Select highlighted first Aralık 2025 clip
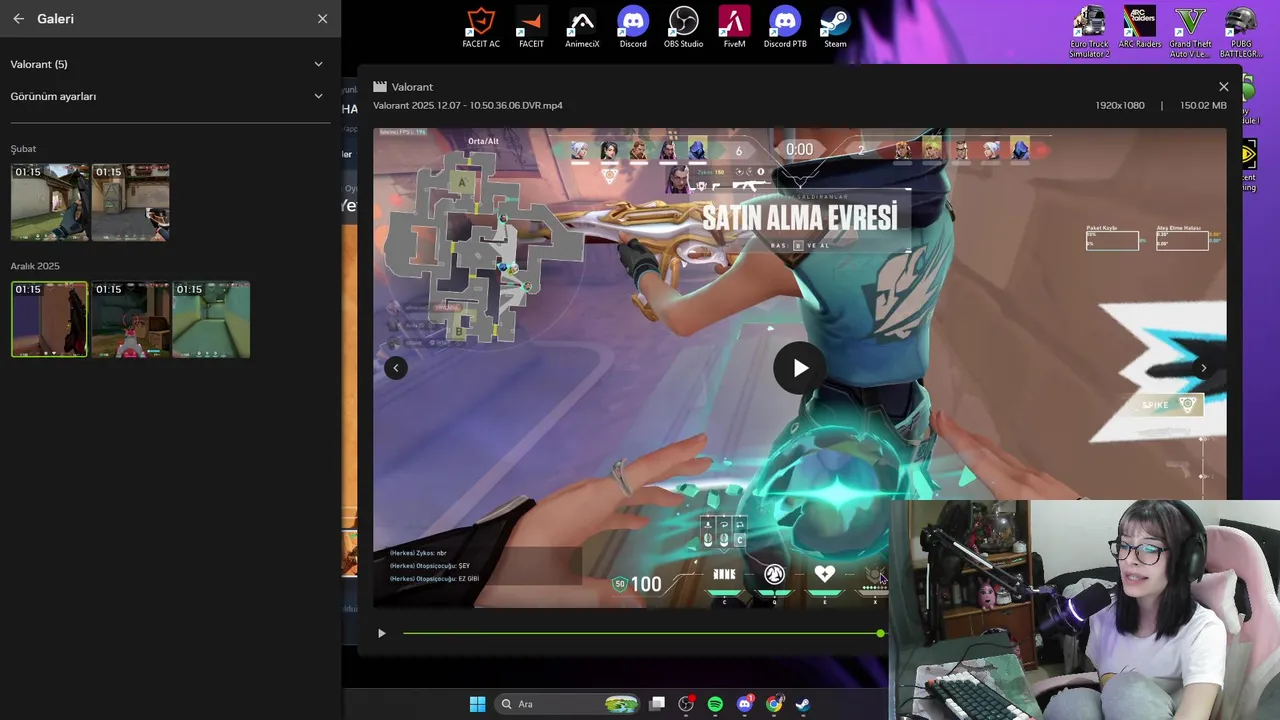 coord(49,319)
